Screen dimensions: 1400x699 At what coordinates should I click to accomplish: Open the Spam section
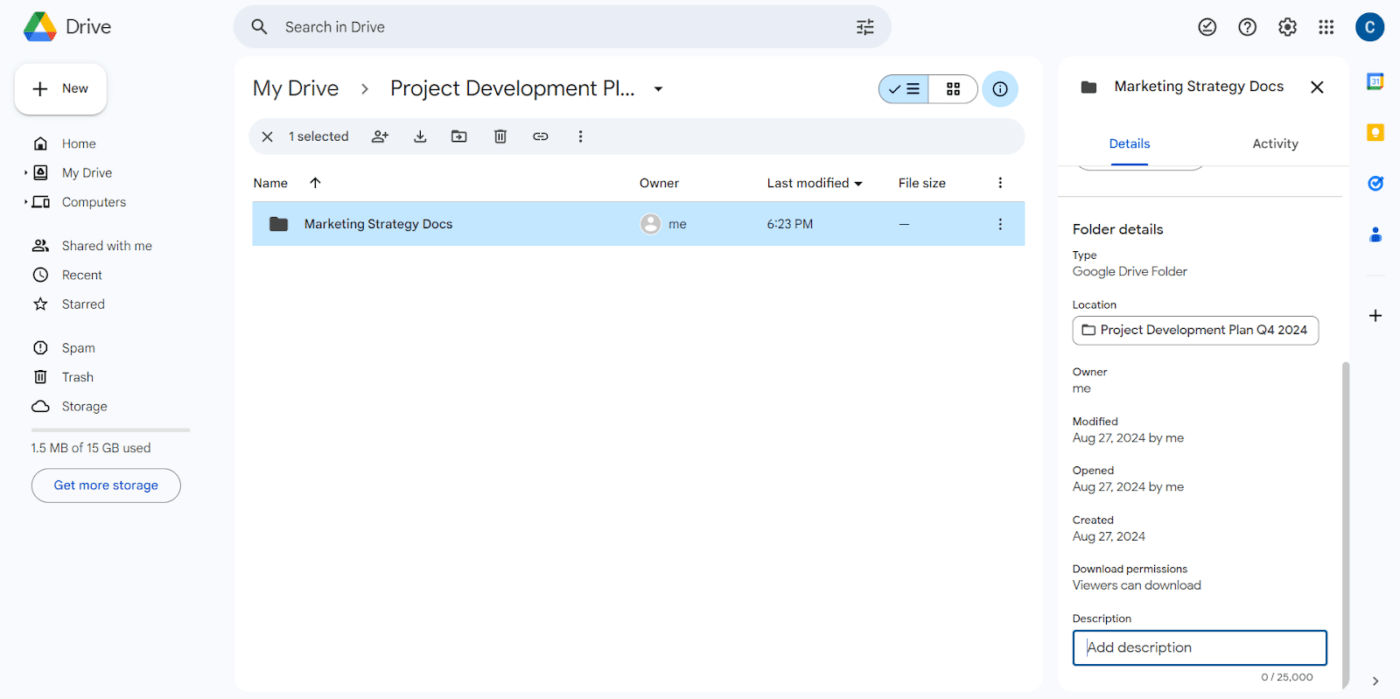pos(78,348)
